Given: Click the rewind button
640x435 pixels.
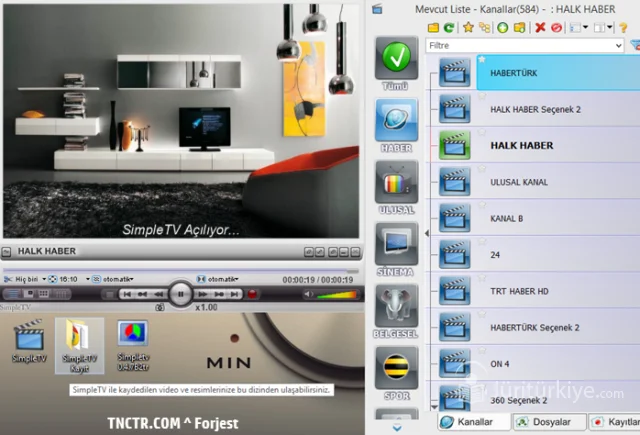Looking at the screenshot, I should tap(158, 294).
